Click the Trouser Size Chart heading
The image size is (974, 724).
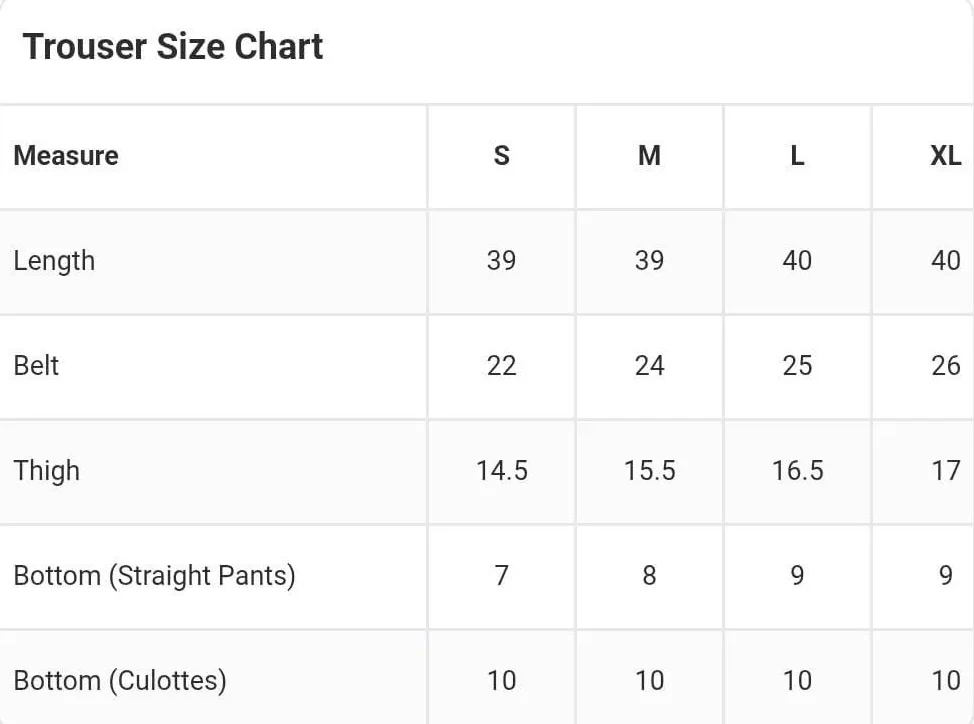(173, 47)
